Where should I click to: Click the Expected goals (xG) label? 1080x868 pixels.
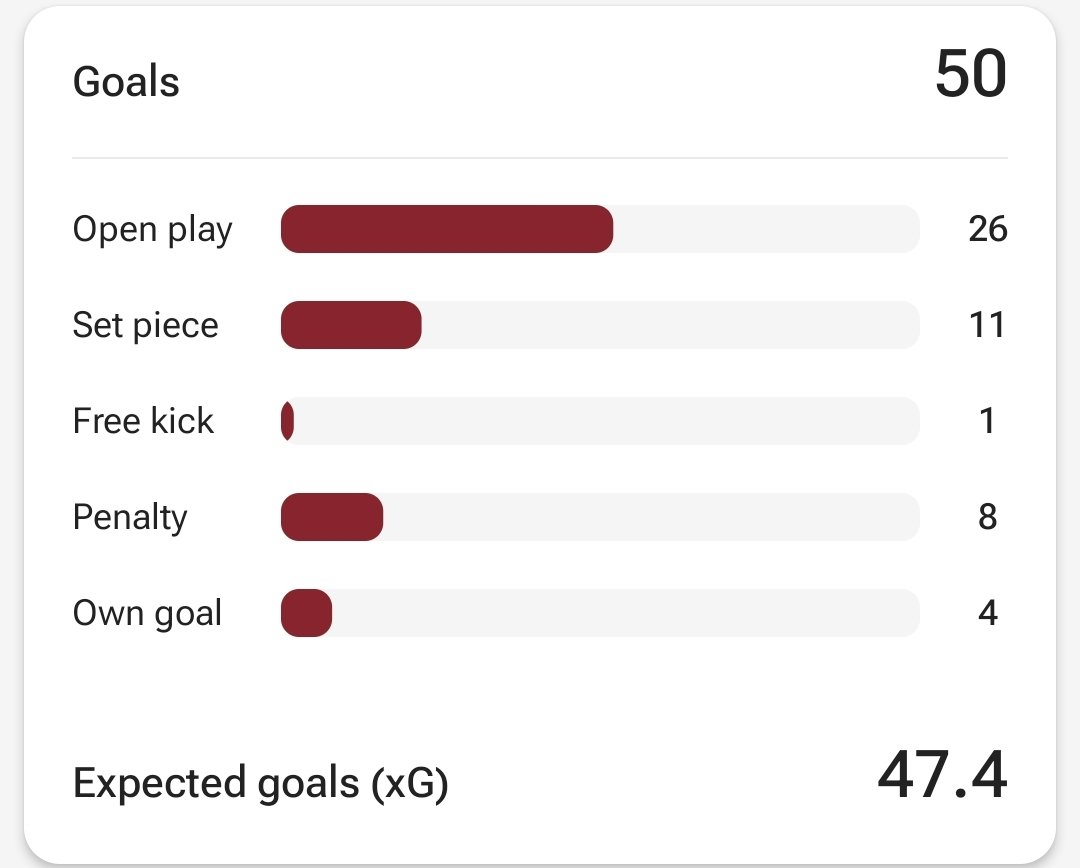click(x=260, y=784)
